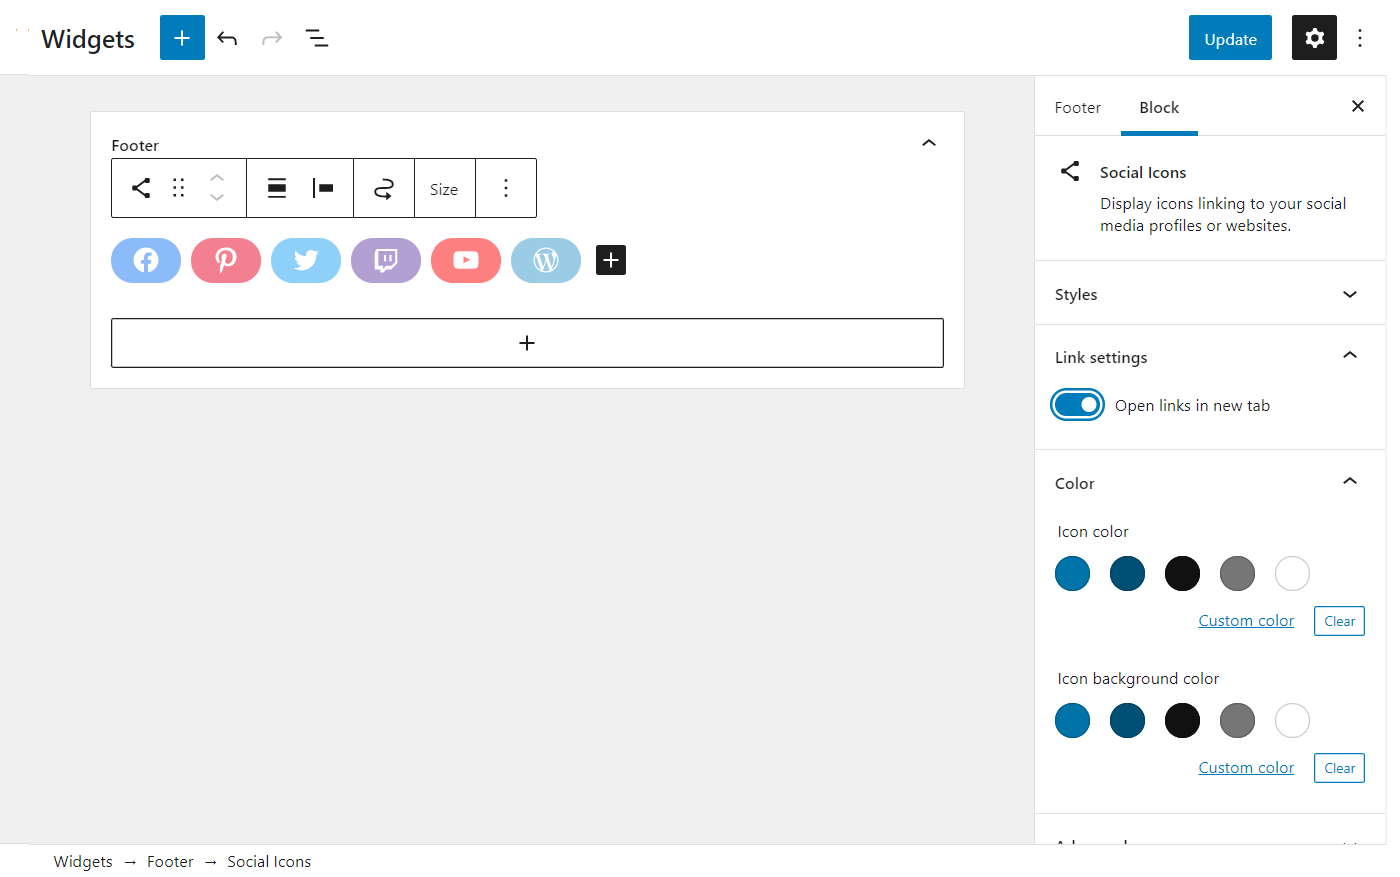This screenshot has height=877, width=1400.
Task: Open the List View
Action: coord(317,37)
